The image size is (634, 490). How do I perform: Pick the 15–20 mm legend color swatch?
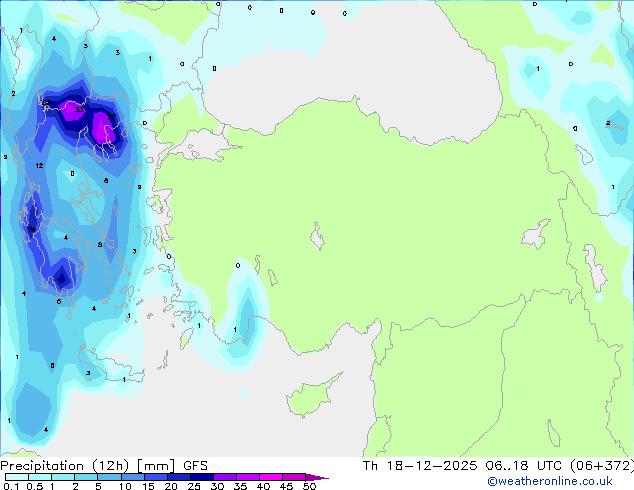(x=156, y=477)
